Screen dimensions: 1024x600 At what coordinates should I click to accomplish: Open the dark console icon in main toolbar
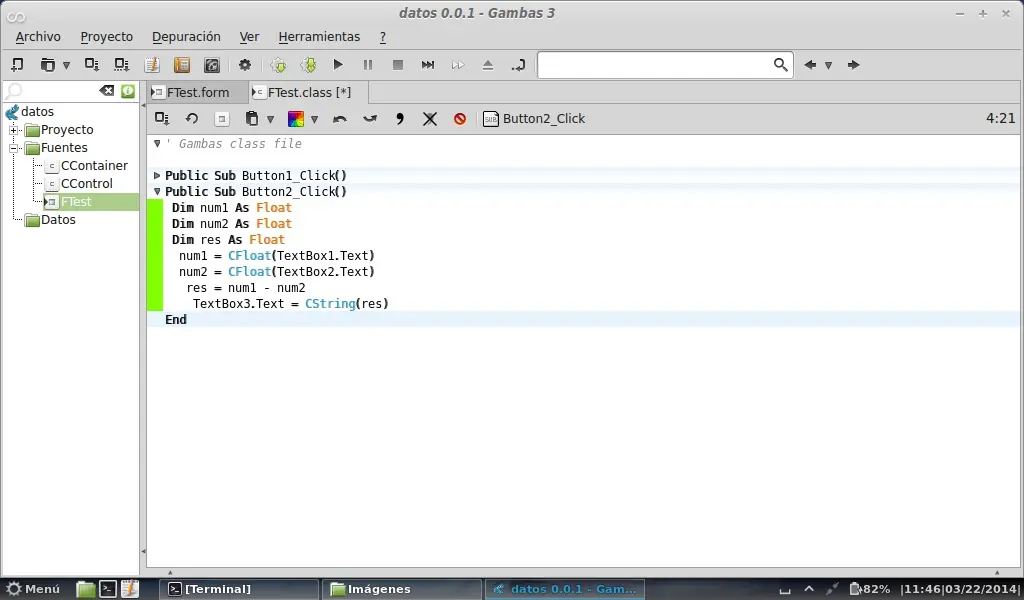tap(212, 65)
